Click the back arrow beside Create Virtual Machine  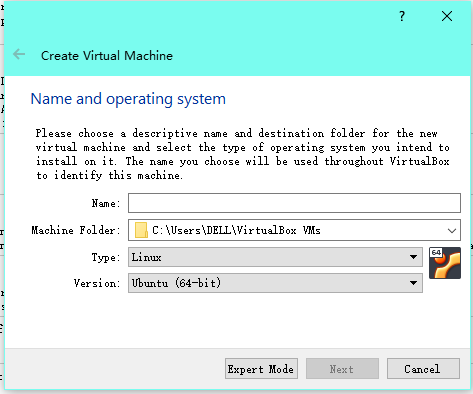pyautogui.click(x=19, y=54)
